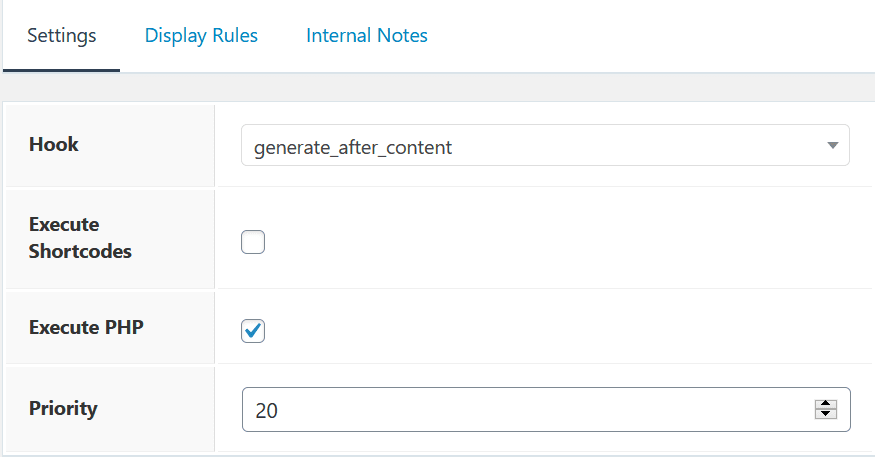This screenshot has height=457, width=875.
Task: Click the Hook dropdown arrow
Action: tap(832, 146)
